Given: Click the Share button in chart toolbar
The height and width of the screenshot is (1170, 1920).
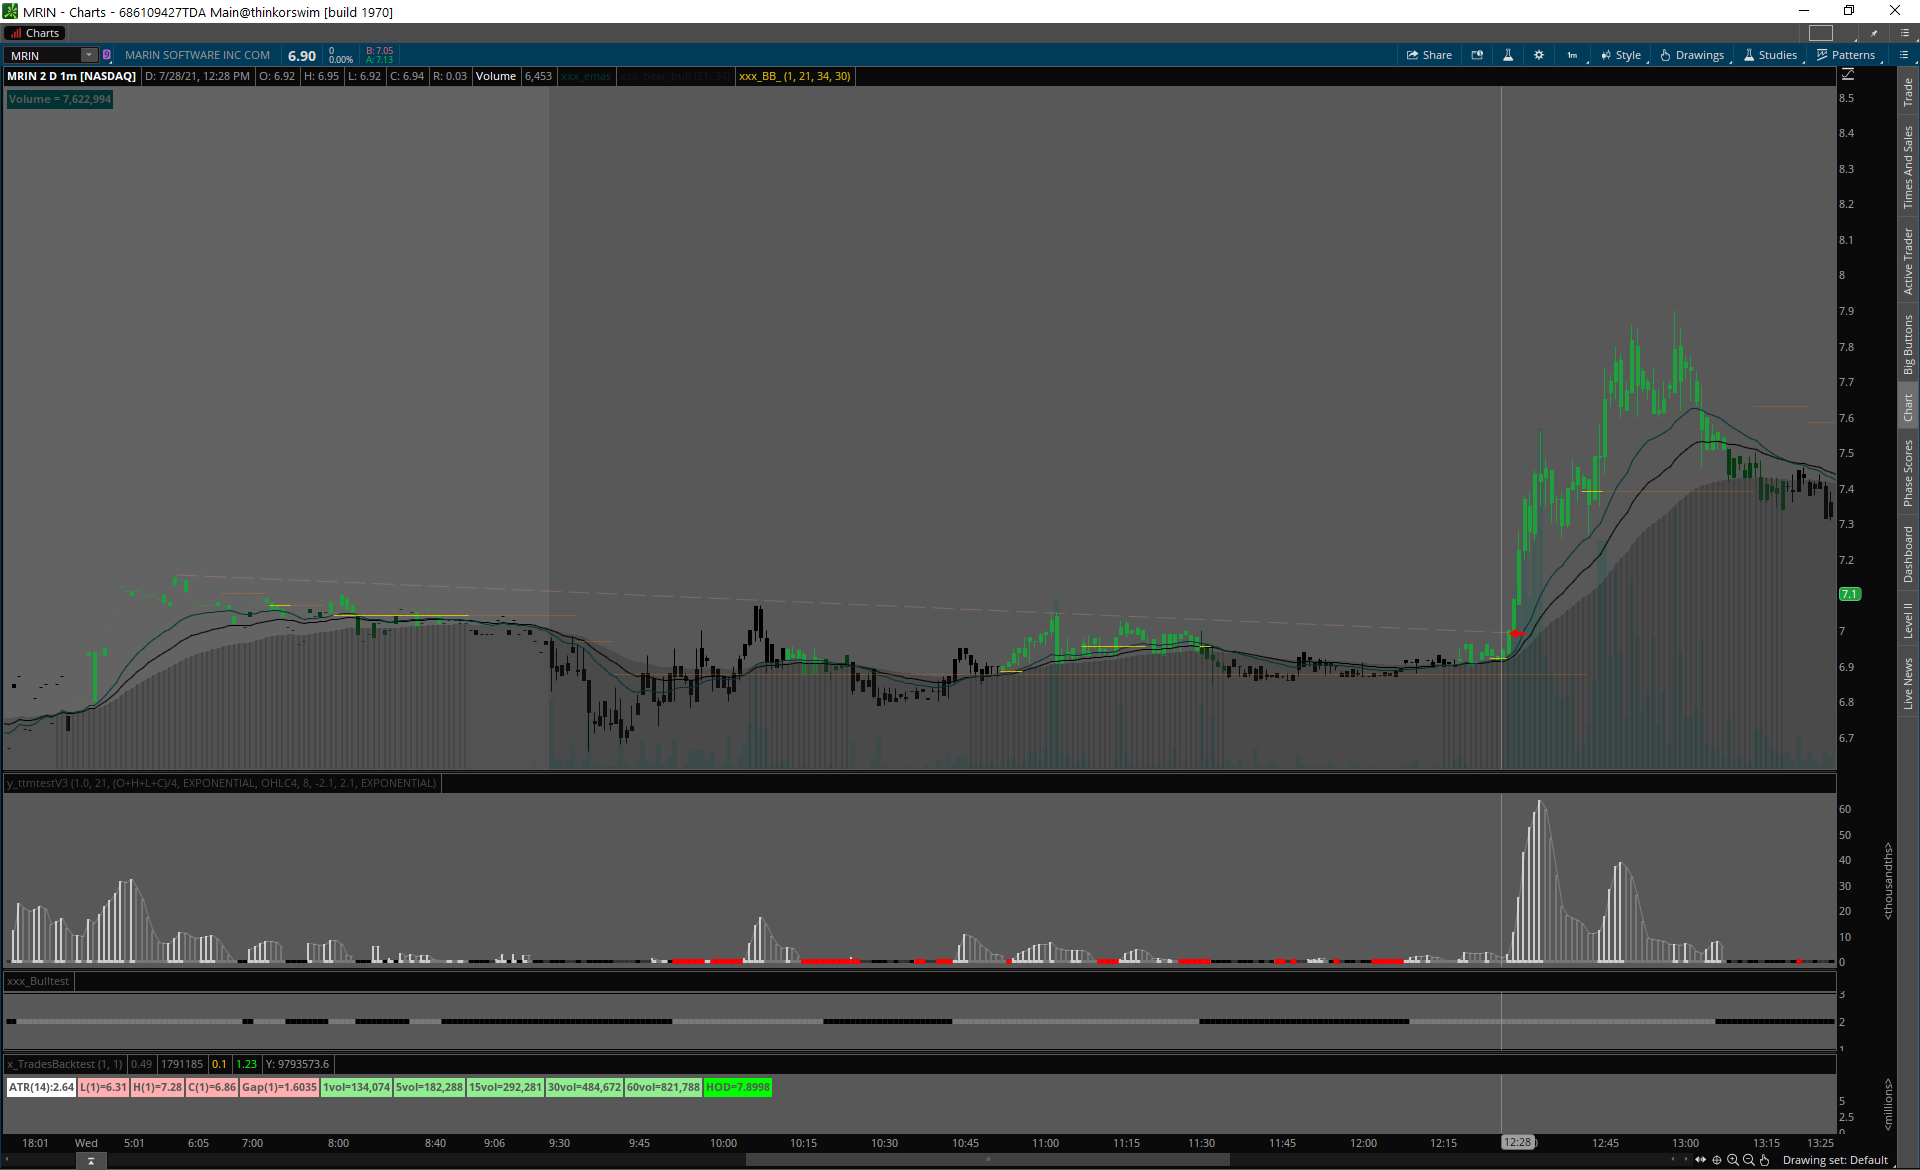Looking at the screenshot, I should point(1429,55).
